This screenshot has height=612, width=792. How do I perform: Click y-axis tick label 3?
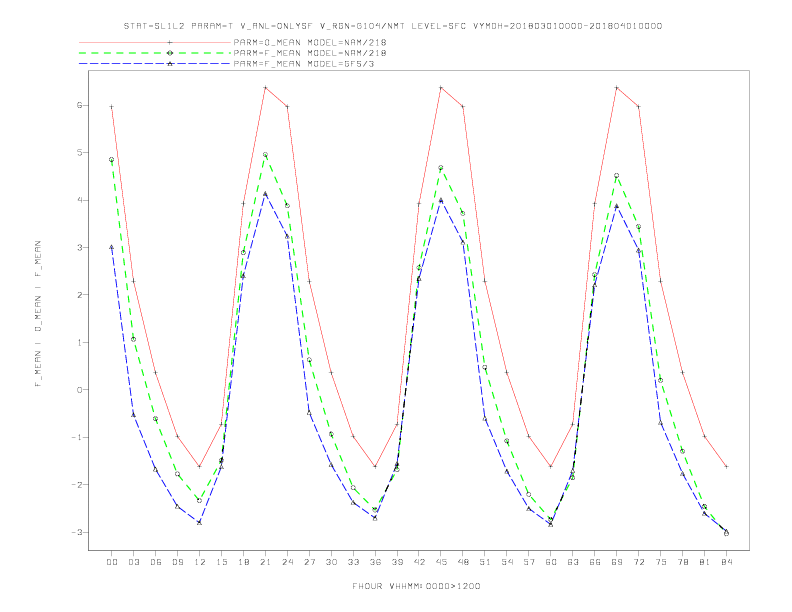click(79, 247)
